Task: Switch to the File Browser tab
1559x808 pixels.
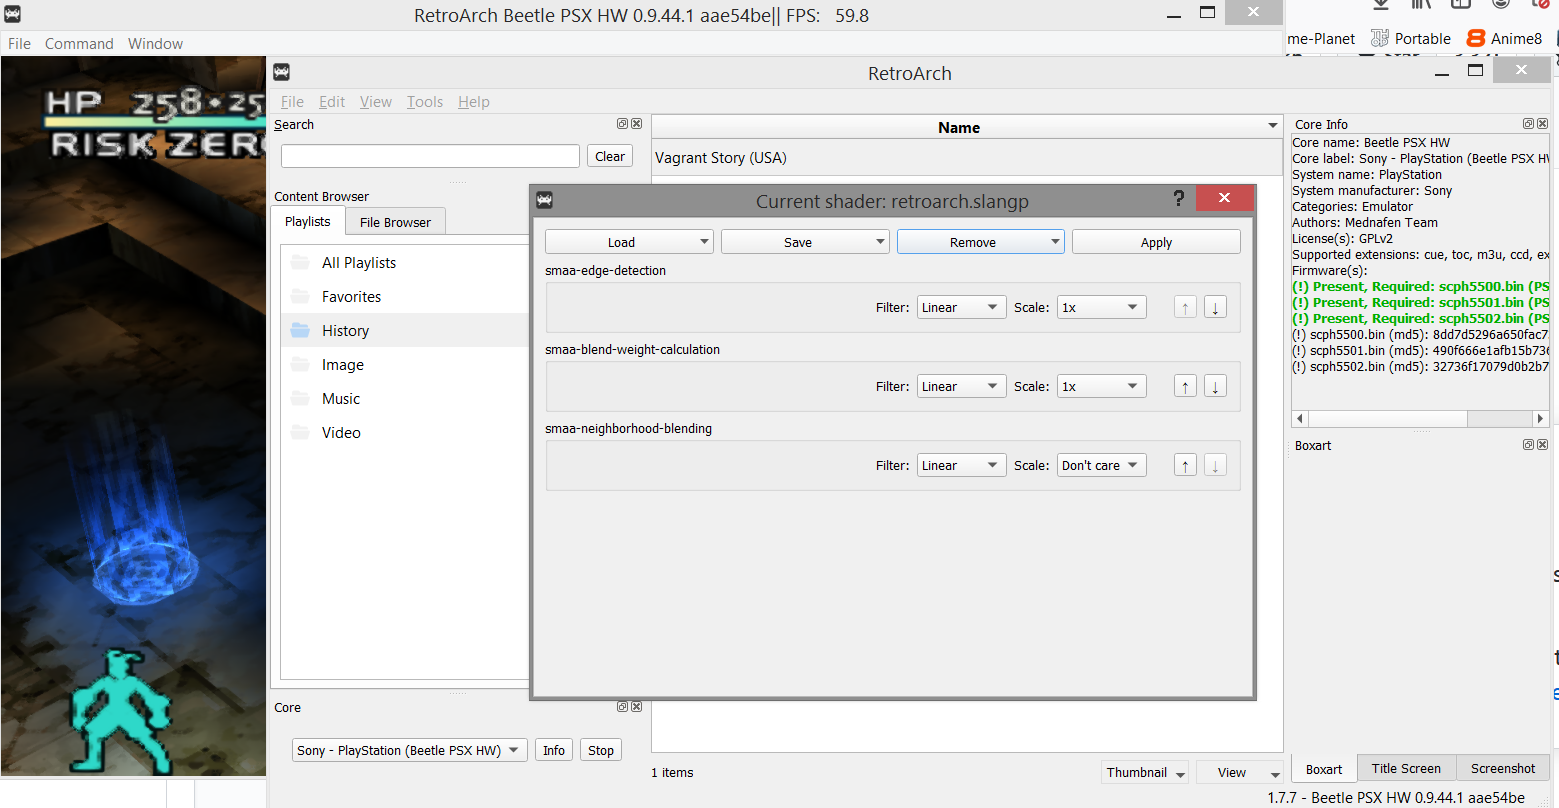Action: 395,222
